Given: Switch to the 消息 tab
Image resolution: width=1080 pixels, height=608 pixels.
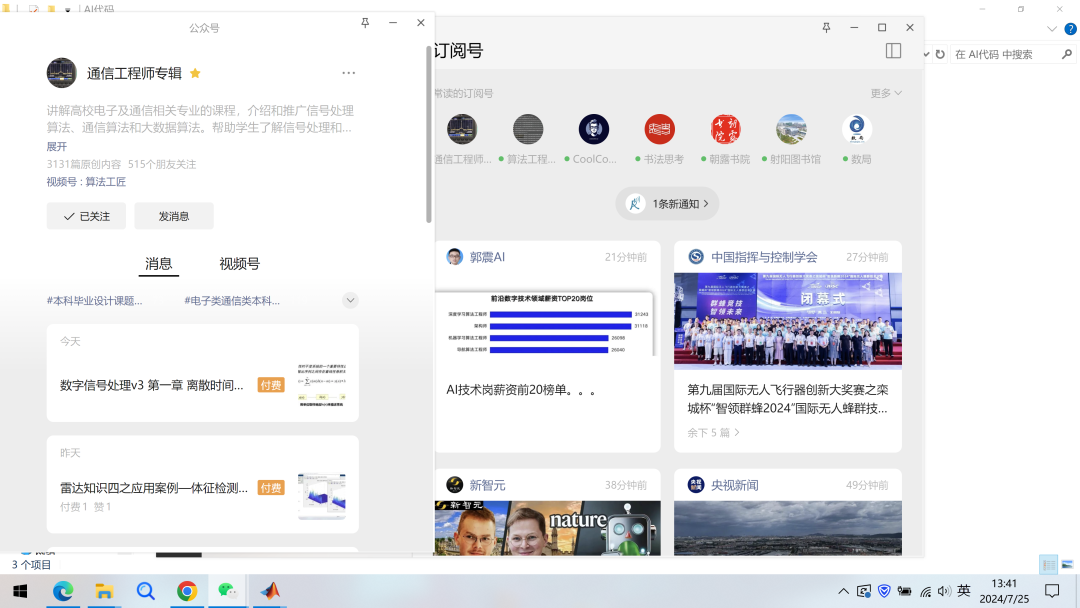Looking at the screenshot, I should tap(158, 264).
